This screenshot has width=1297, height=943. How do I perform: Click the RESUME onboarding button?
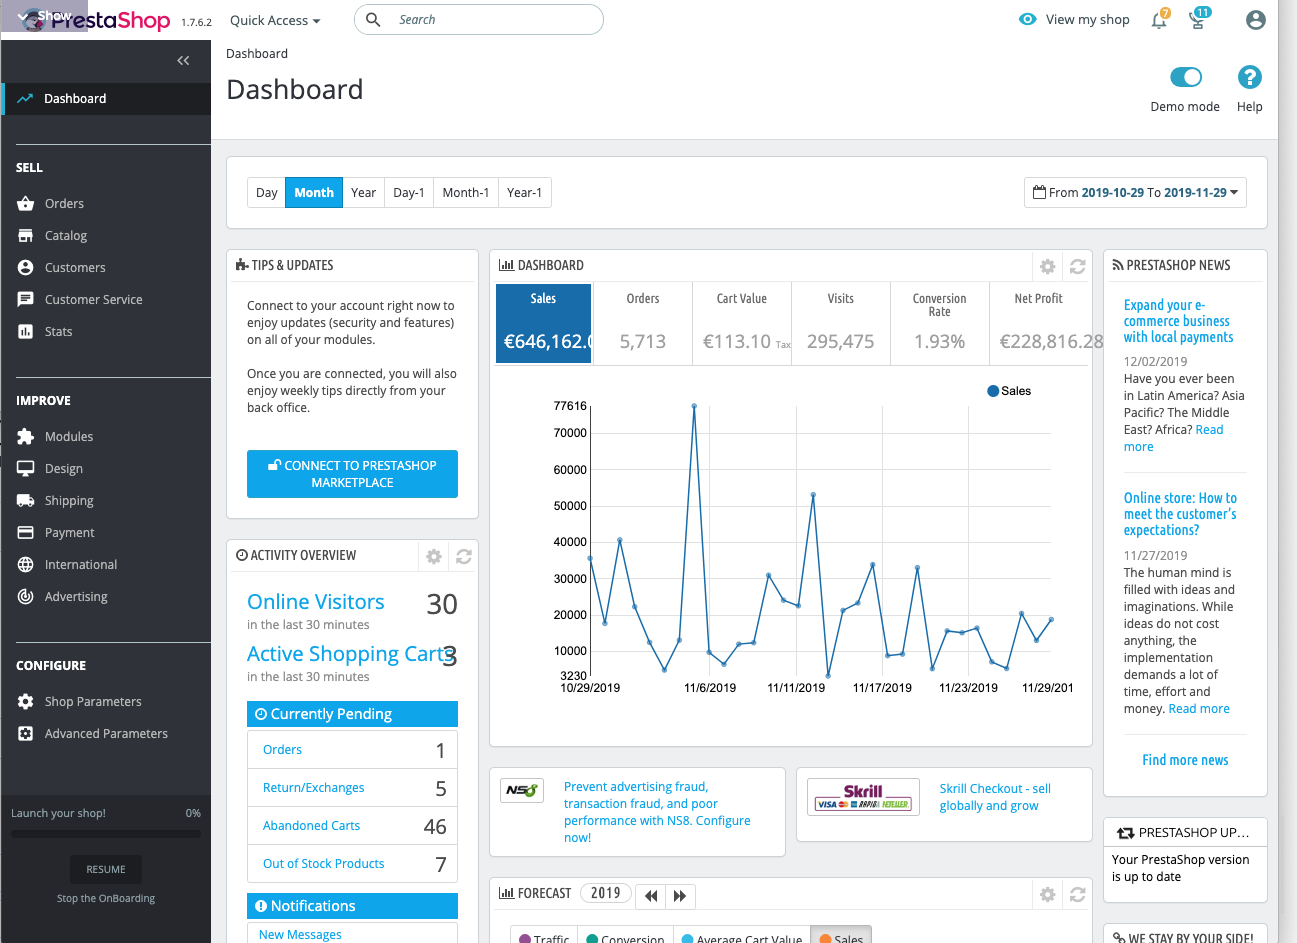[106, 869]
